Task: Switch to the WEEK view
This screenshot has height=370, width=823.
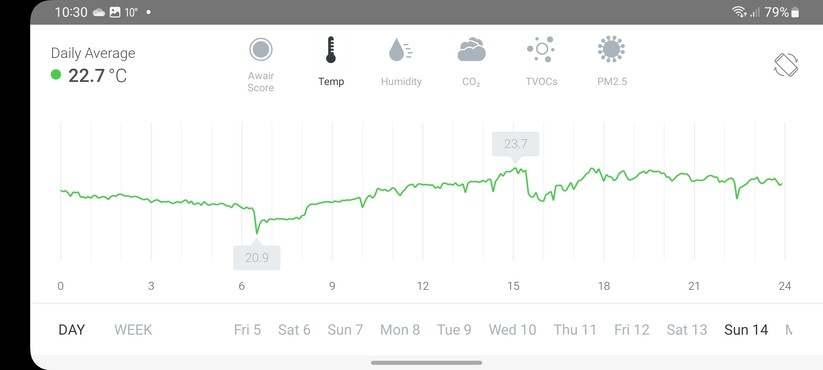Action: (x=133, y=330)
